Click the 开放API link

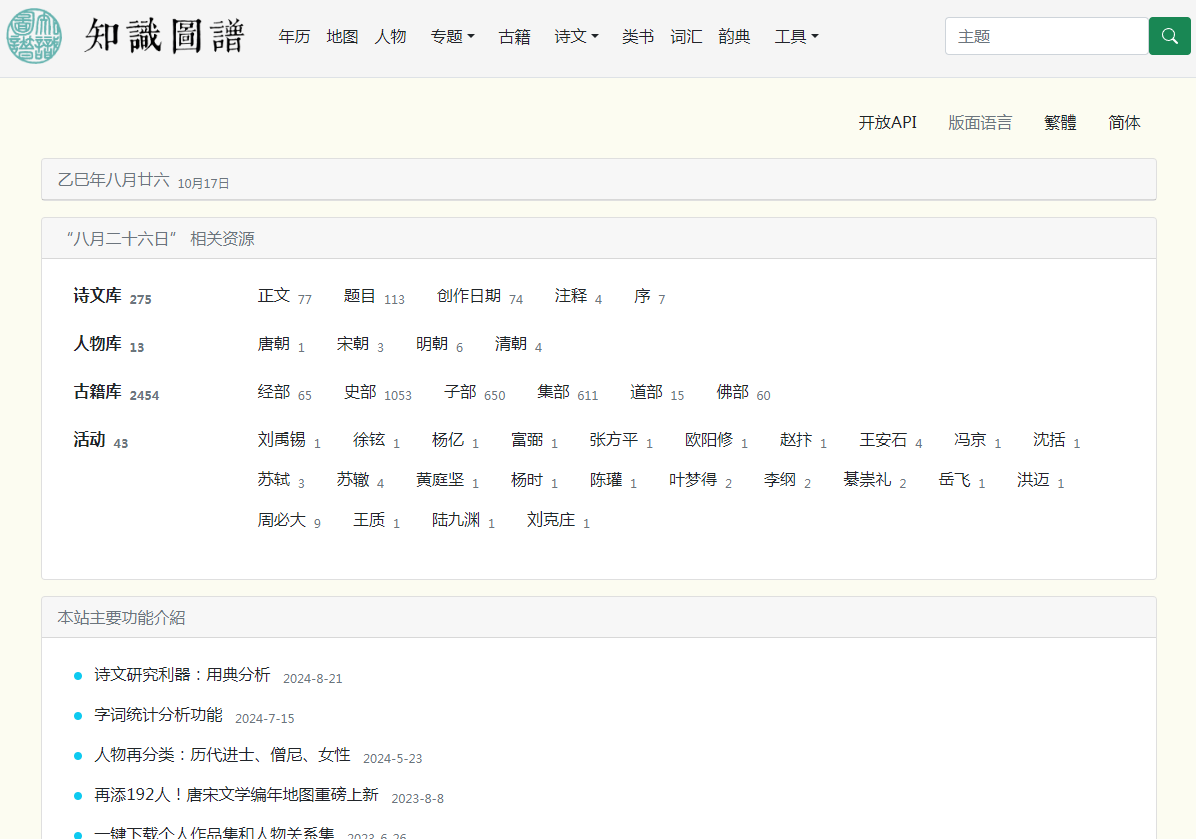(887, 123)
